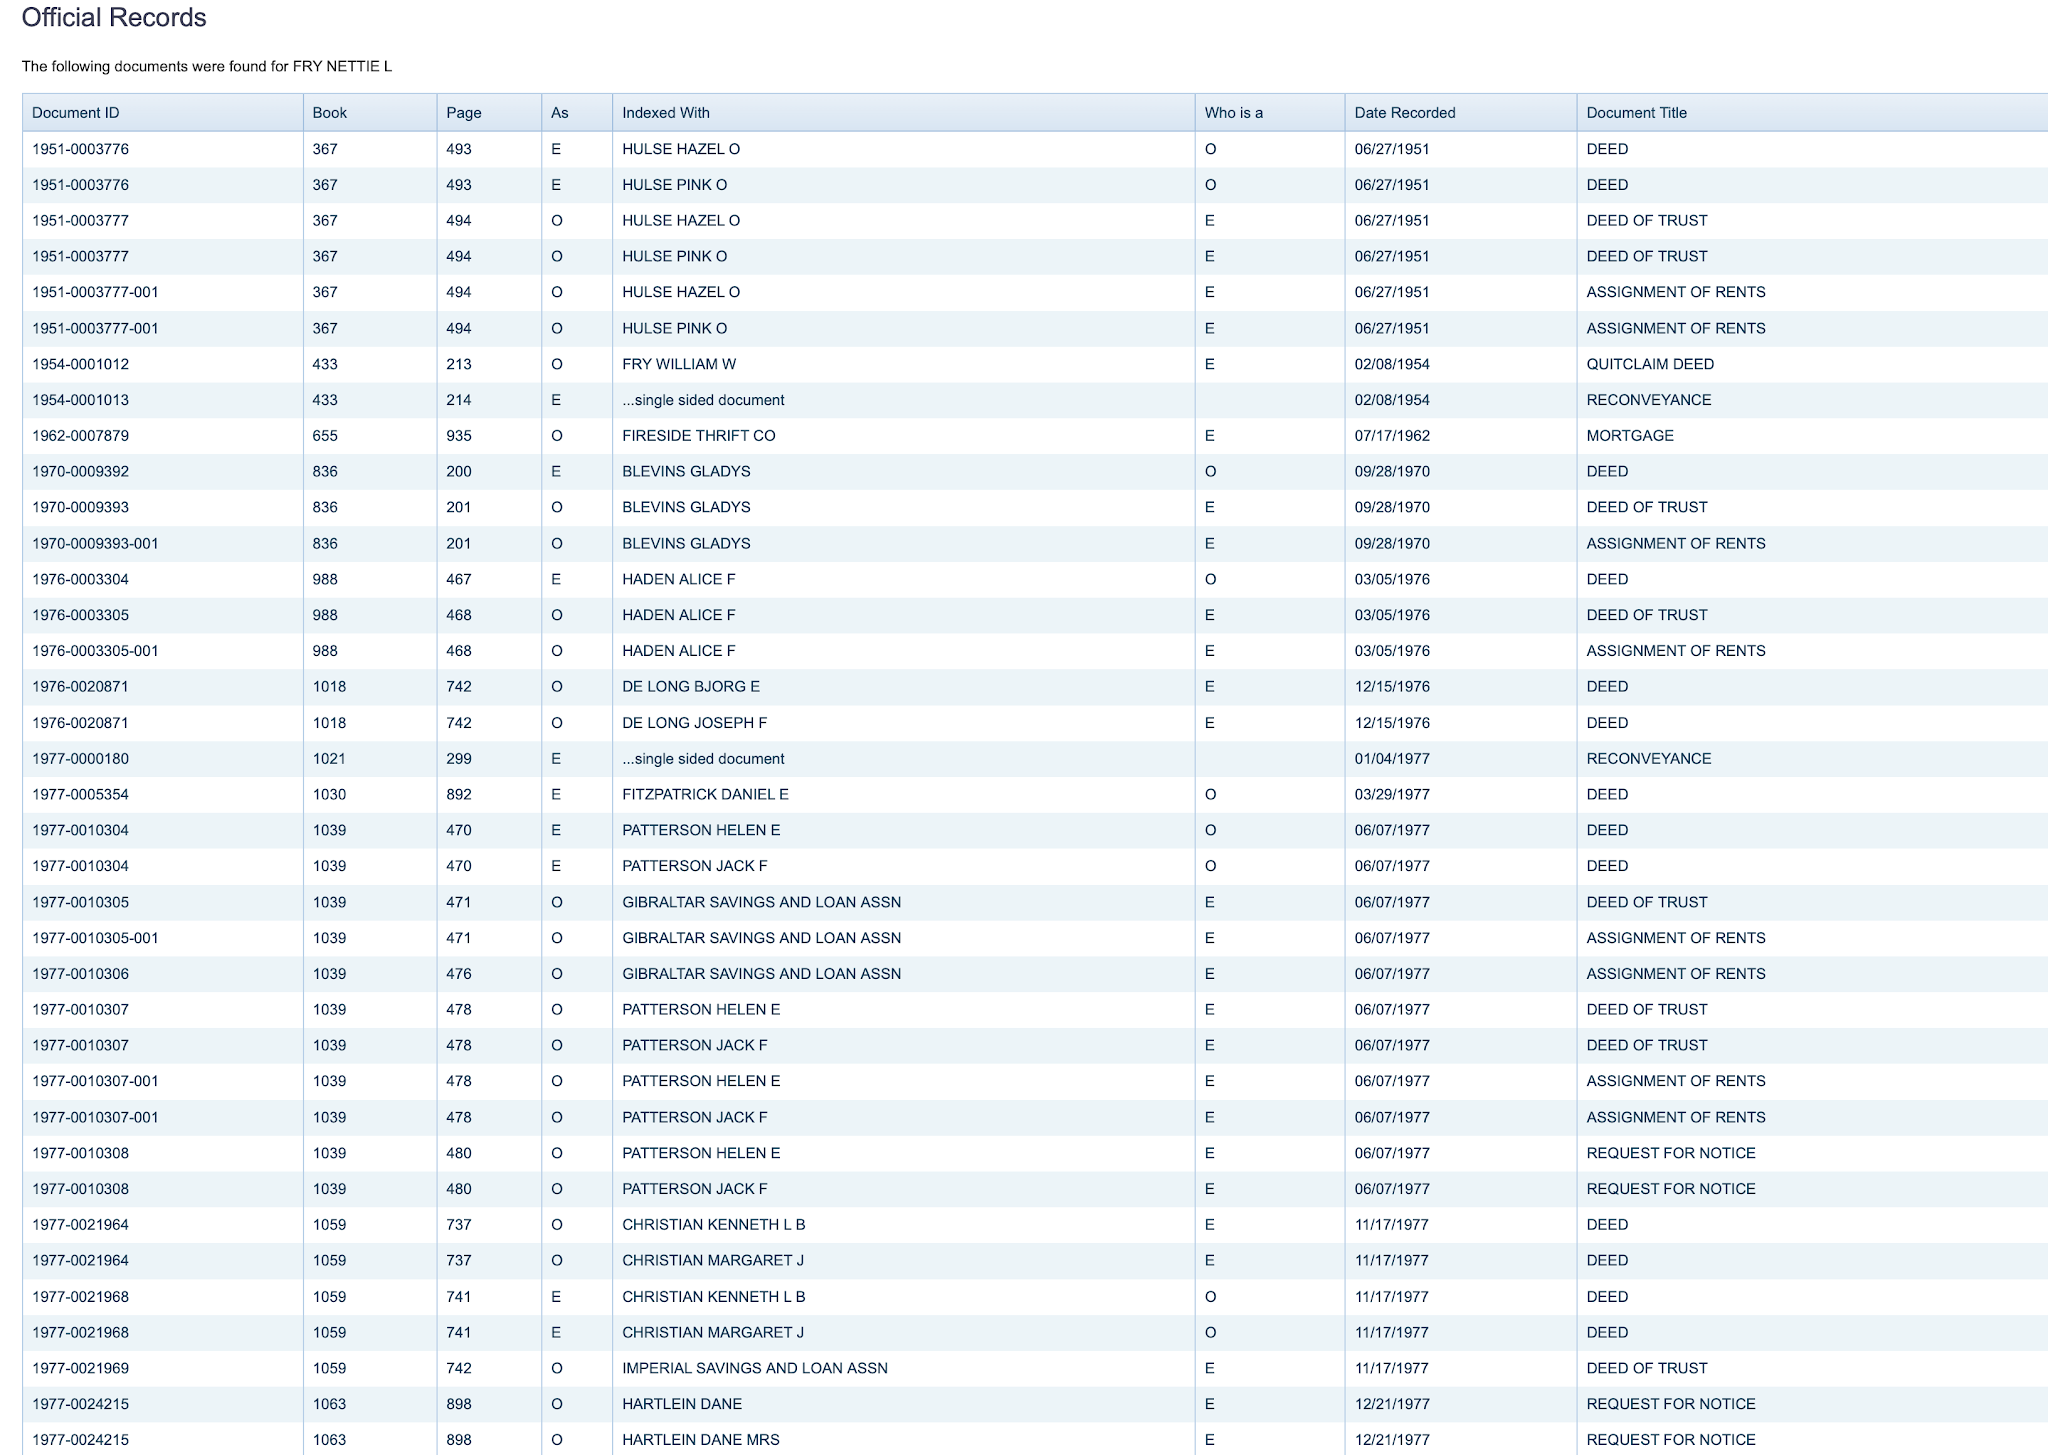Select document ID 1962-0007879
This screenshot has height=1455, width=2048.
80,436
